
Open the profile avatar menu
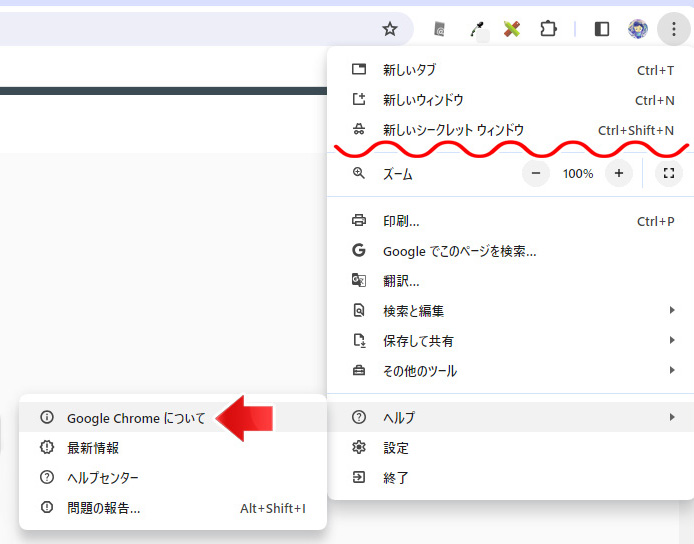coord(638,29)
